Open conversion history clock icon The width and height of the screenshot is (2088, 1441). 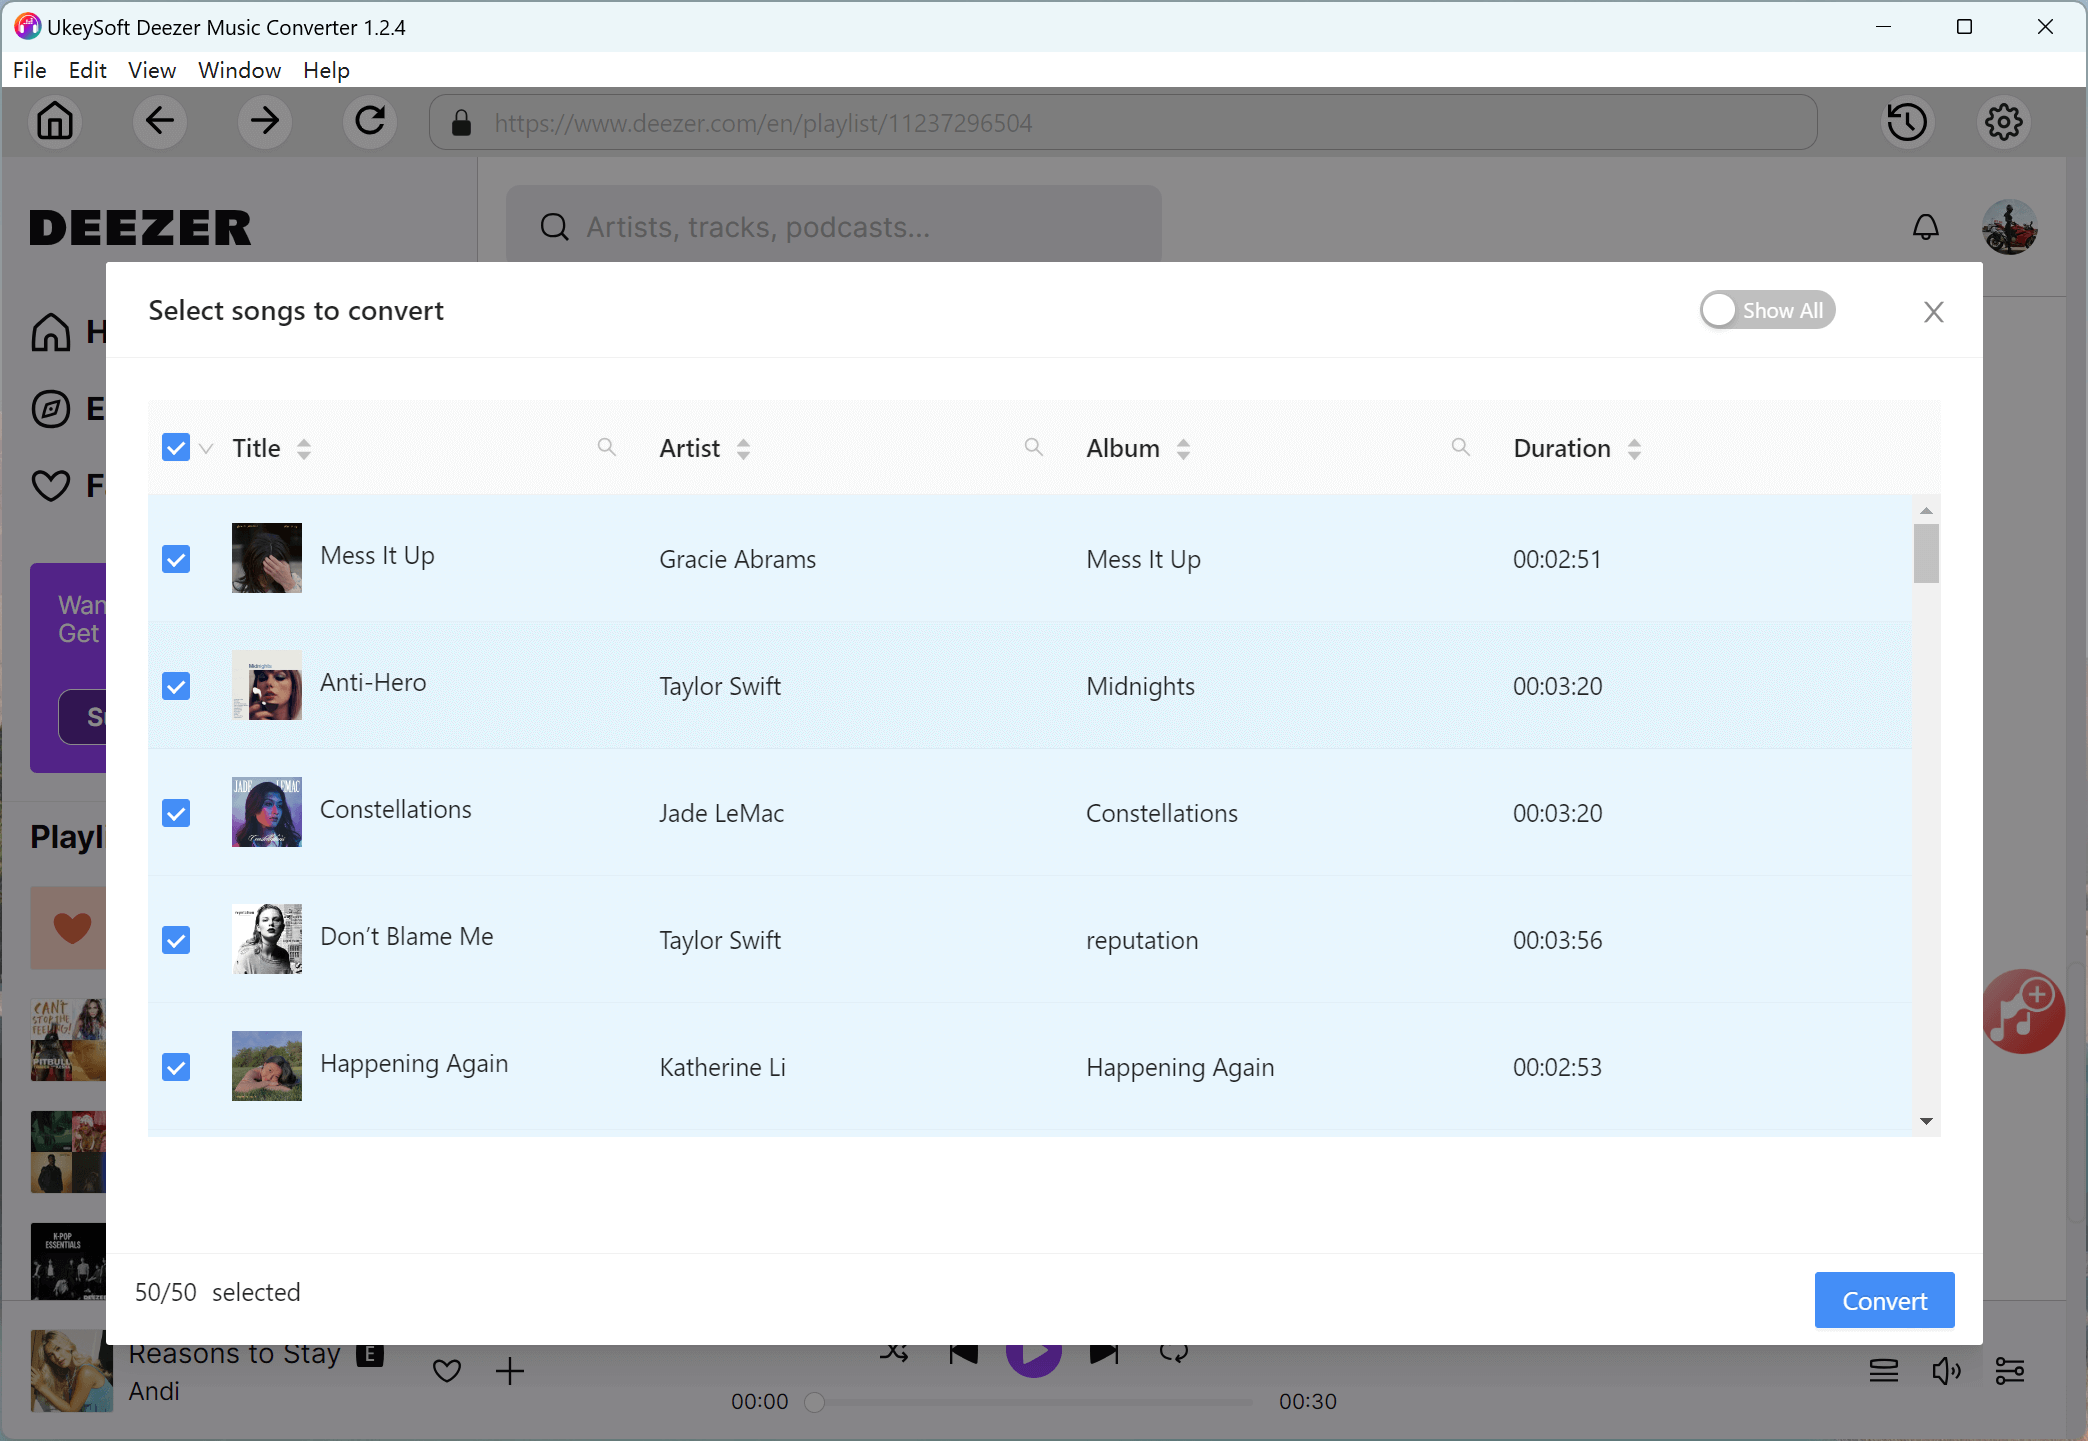click(x=1907, y=122)
